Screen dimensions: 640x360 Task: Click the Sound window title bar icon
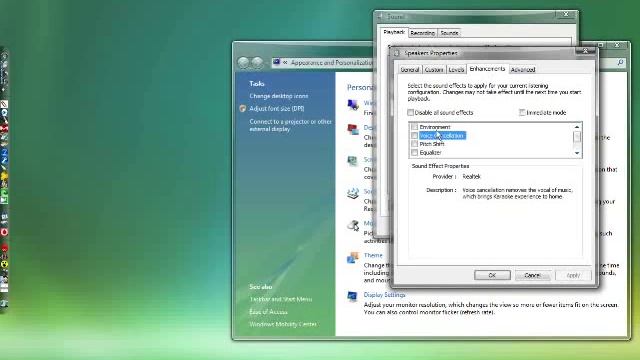coord(380,17)
